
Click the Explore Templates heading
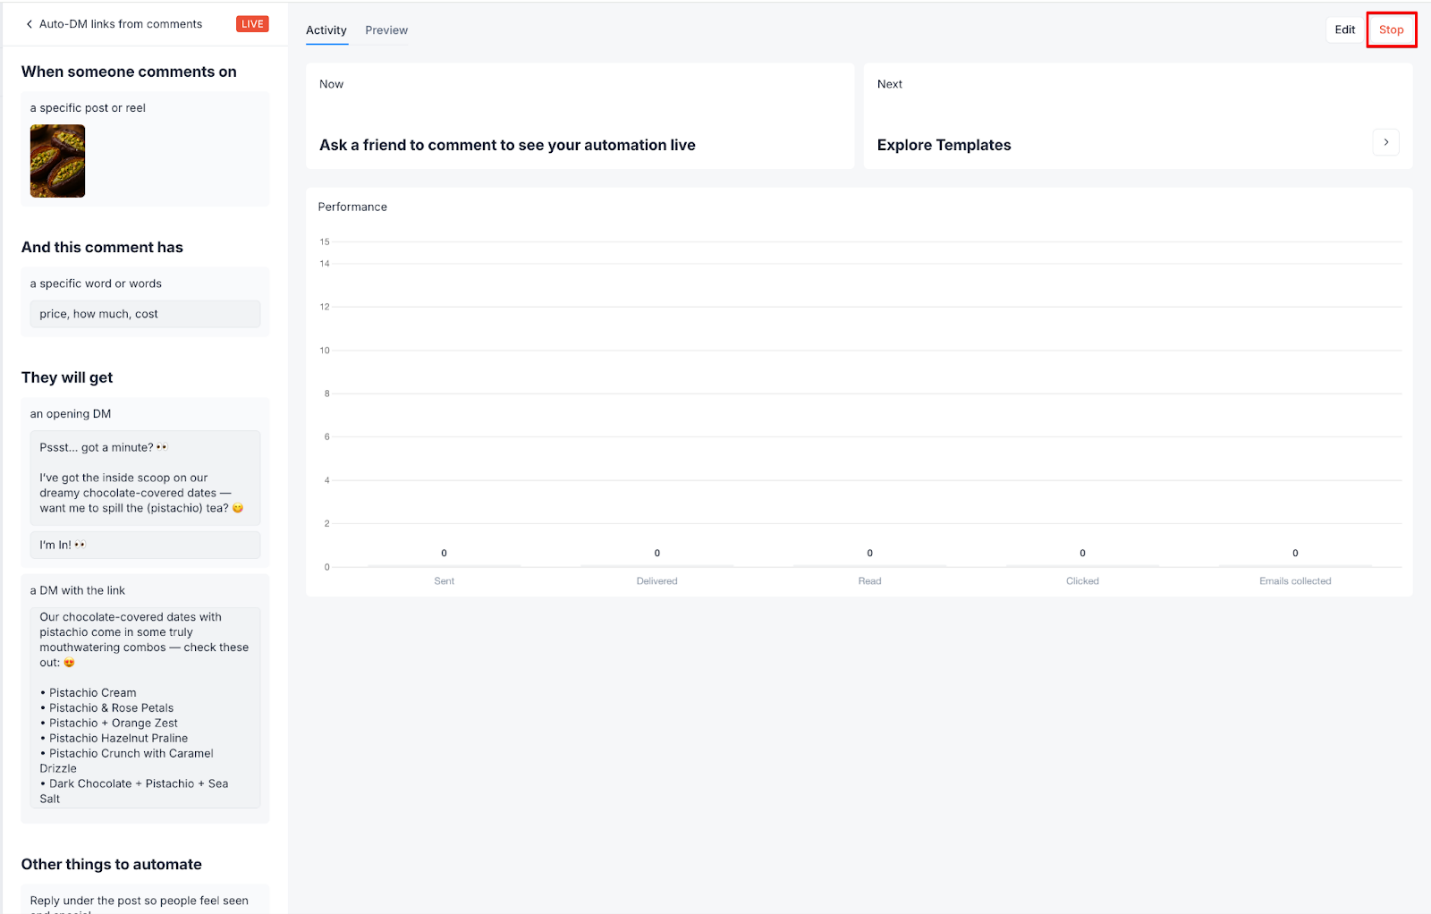pos(944,145)
